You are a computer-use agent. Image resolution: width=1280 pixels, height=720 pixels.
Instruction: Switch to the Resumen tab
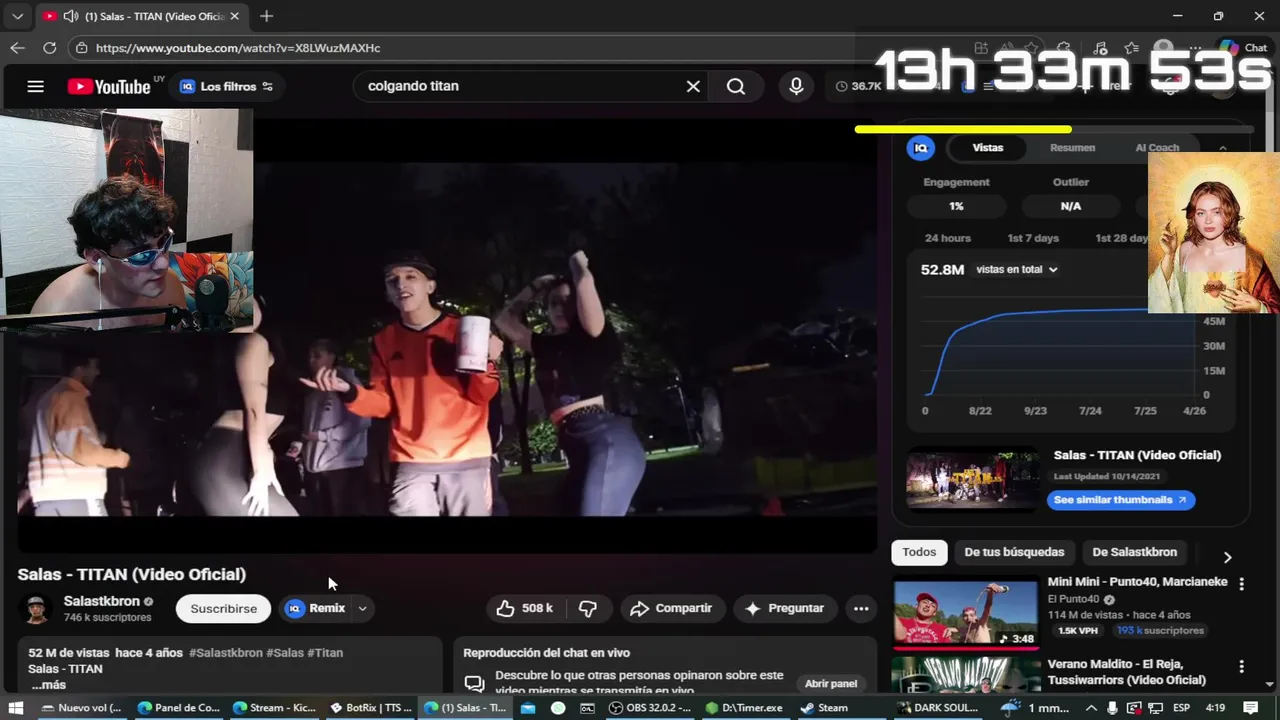[x=1072, y=148]
